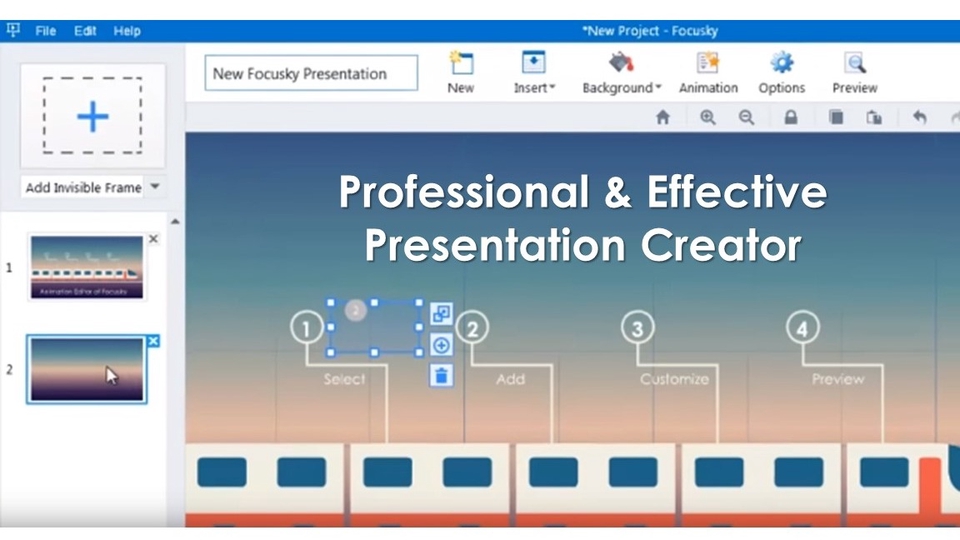Click the 'Professional & Effective' heading text
This screenshot has height=540, width=960.
click(x=583, y=192)
